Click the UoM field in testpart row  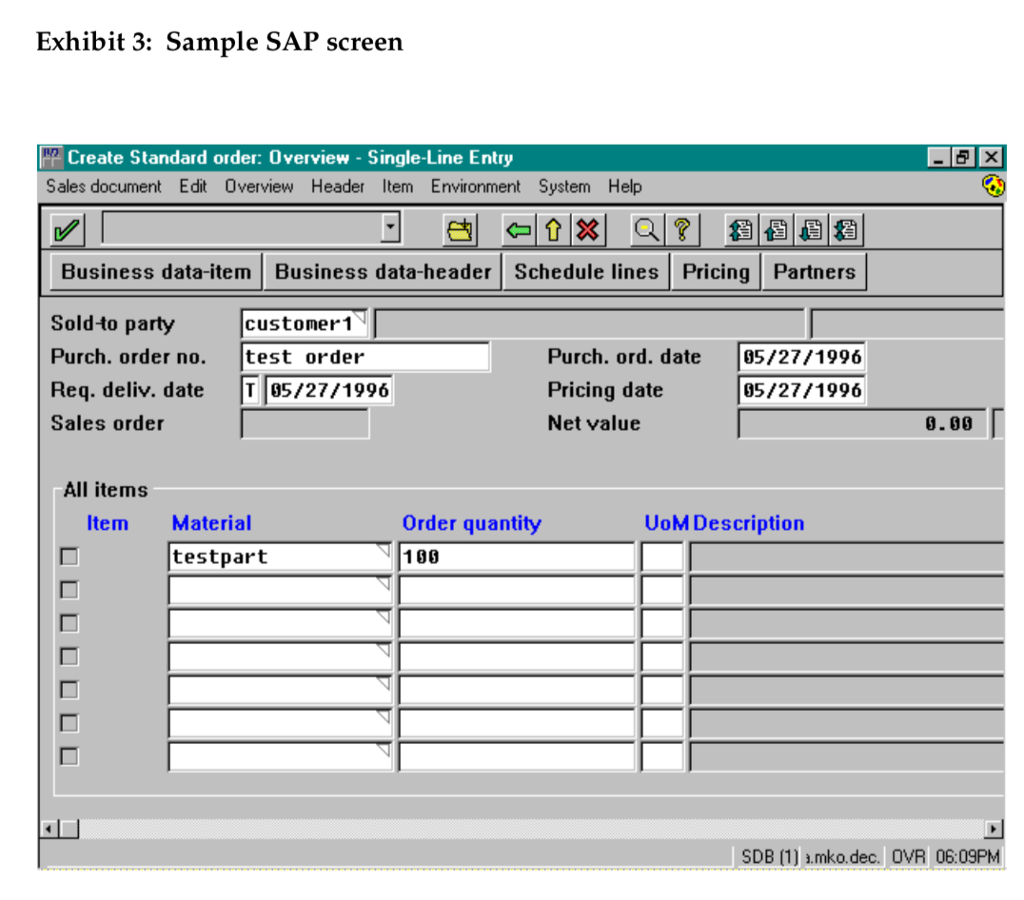(662, 556)
